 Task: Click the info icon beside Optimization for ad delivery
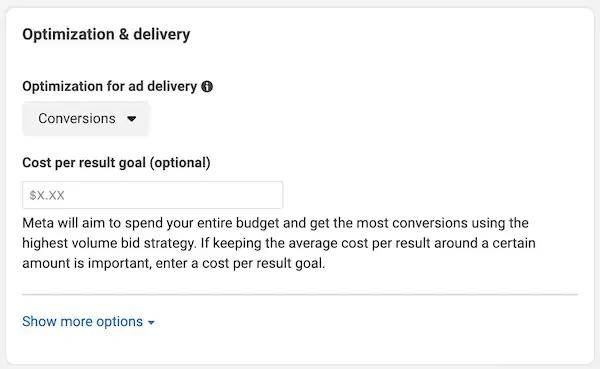[207, 87]
